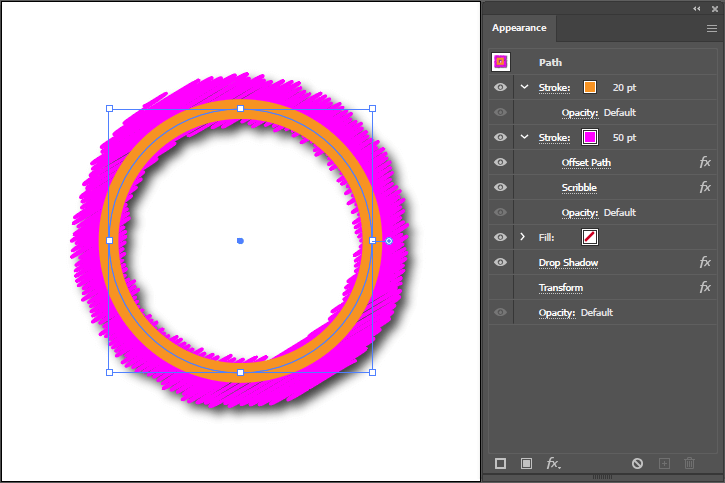The height and width of the screenshot is (483, 725).
Task: Open the Transform effect link
Action: pyautogui.click(x=560, y=288)
